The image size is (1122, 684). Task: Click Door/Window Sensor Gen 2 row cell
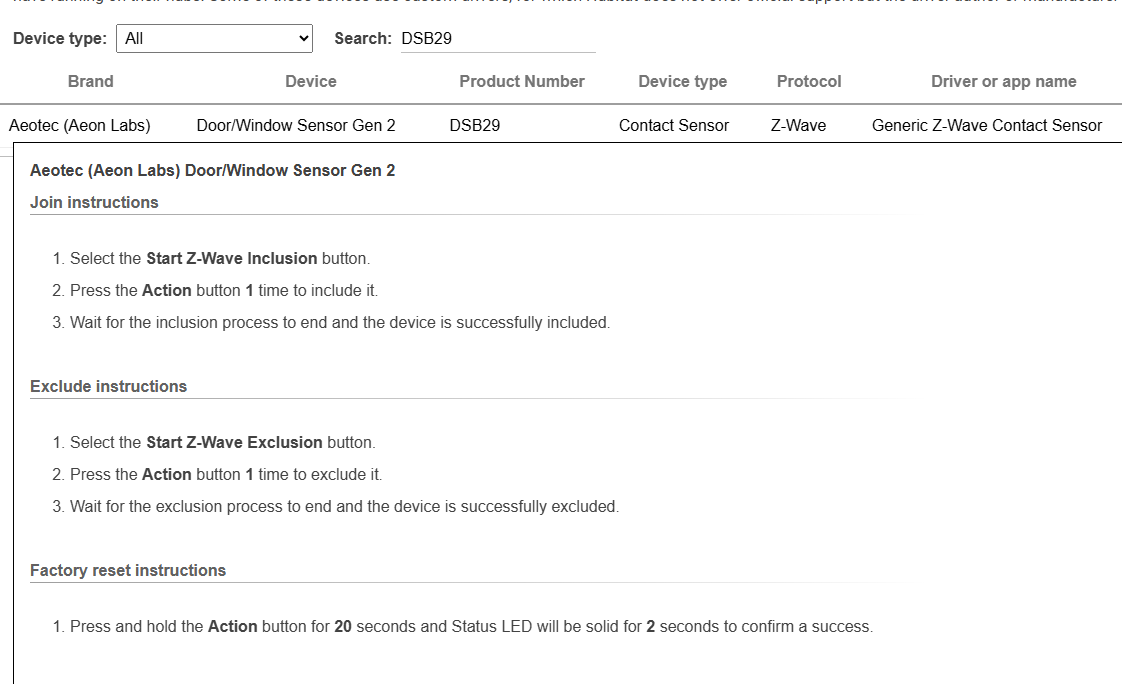[x=296, y=126]
